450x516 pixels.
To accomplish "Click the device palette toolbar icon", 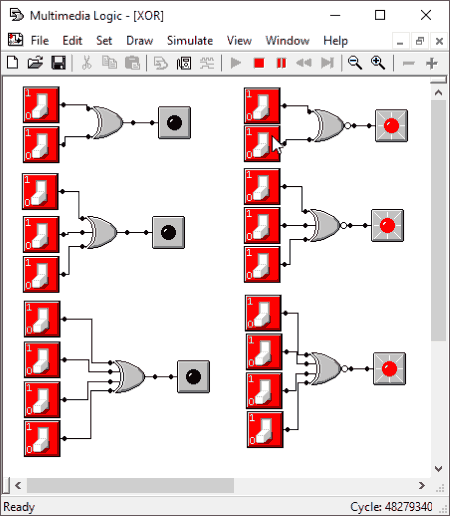I will 184,63.
